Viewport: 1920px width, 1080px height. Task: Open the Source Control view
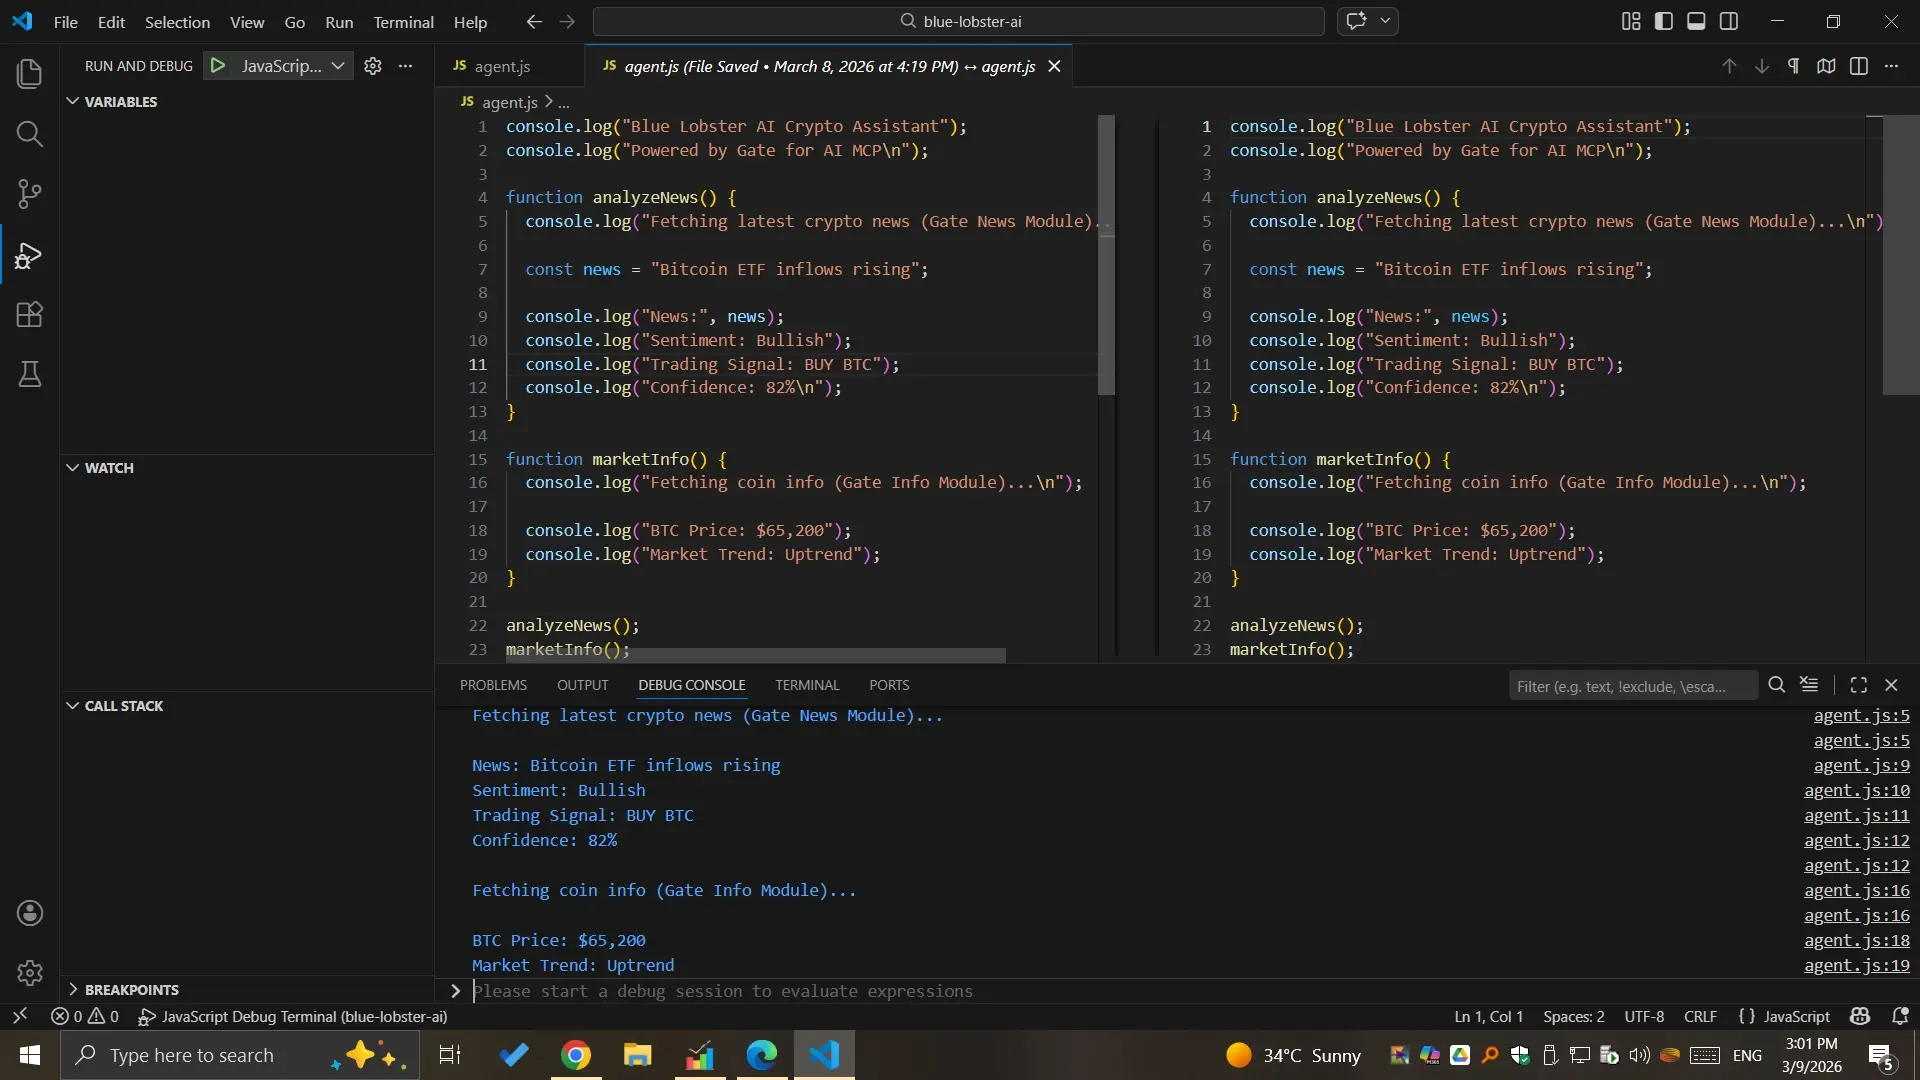click(x=30, y=194)
